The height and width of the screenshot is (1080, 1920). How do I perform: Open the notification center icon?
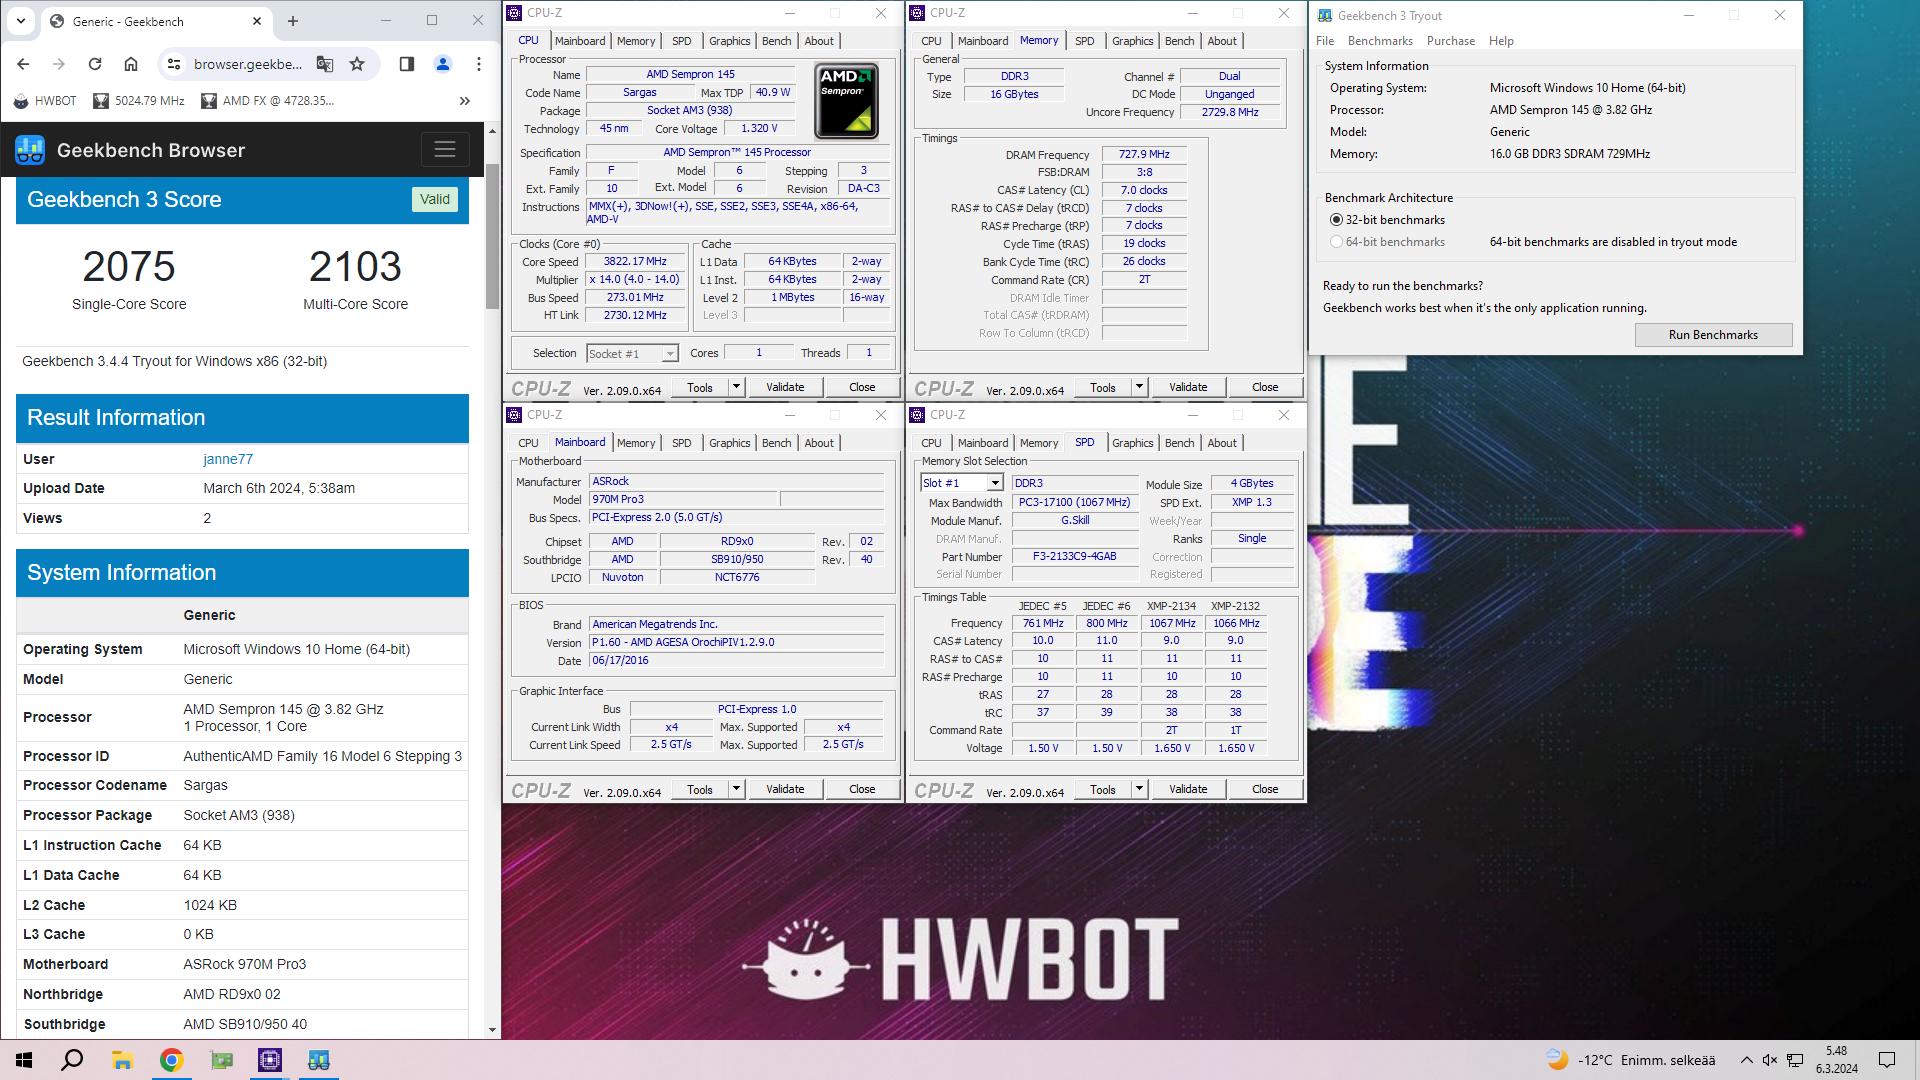1887,1060
